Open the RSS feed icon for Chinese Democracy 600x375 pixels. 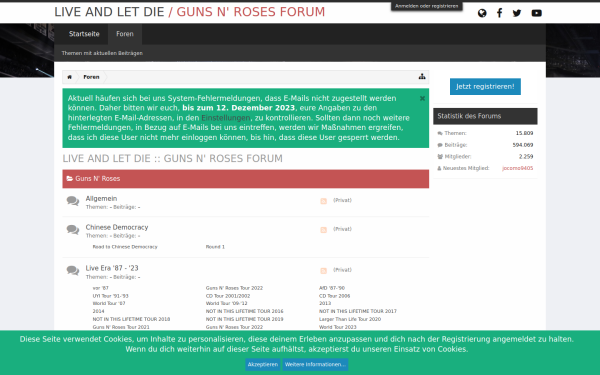(x=323, y=230)
